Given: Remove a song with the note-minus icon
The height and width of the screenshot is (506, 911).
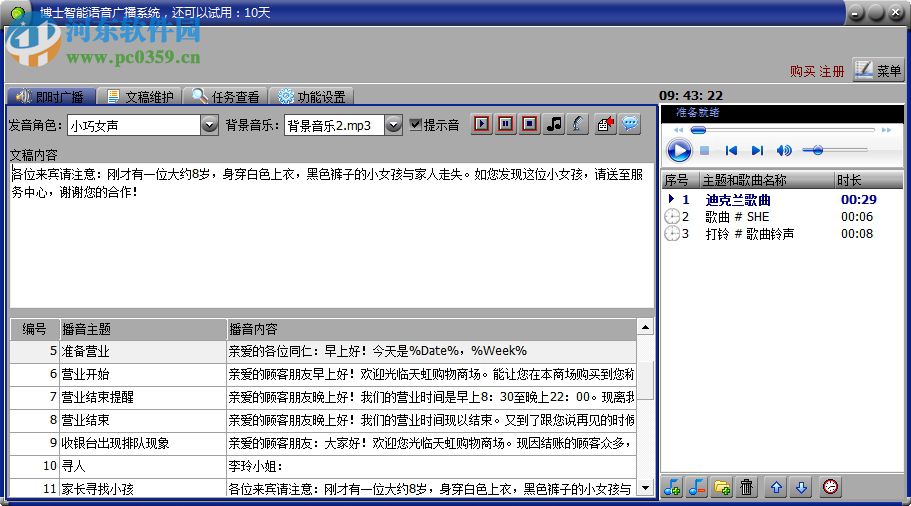Looking at the screenshot, I should 697,487.
